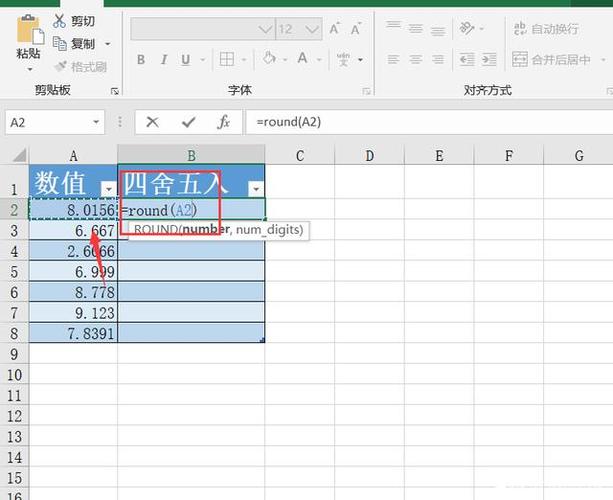
Task: Select cell containing 6.667
Action: 73,231
